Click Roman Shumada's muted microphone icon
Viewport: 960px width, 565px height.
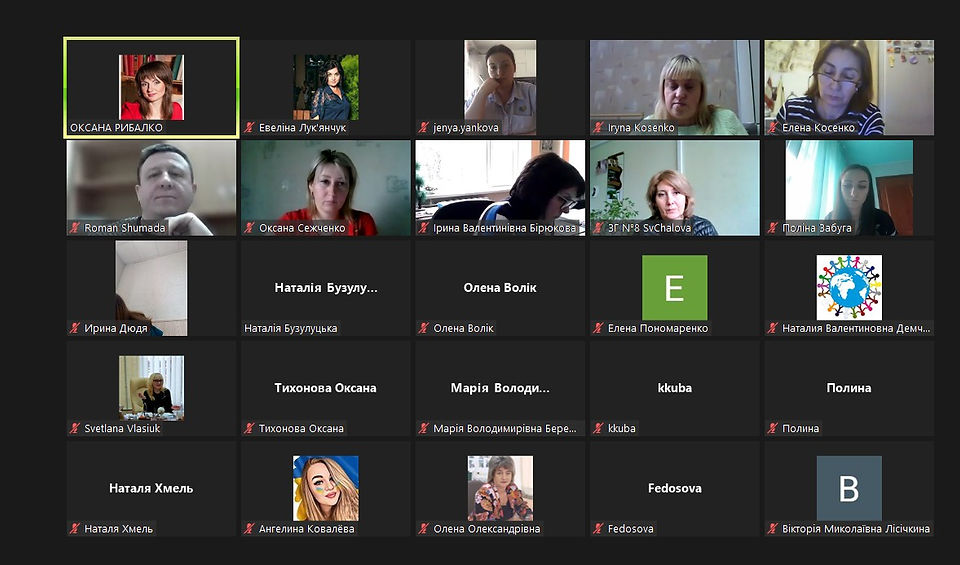pos(75,228)
